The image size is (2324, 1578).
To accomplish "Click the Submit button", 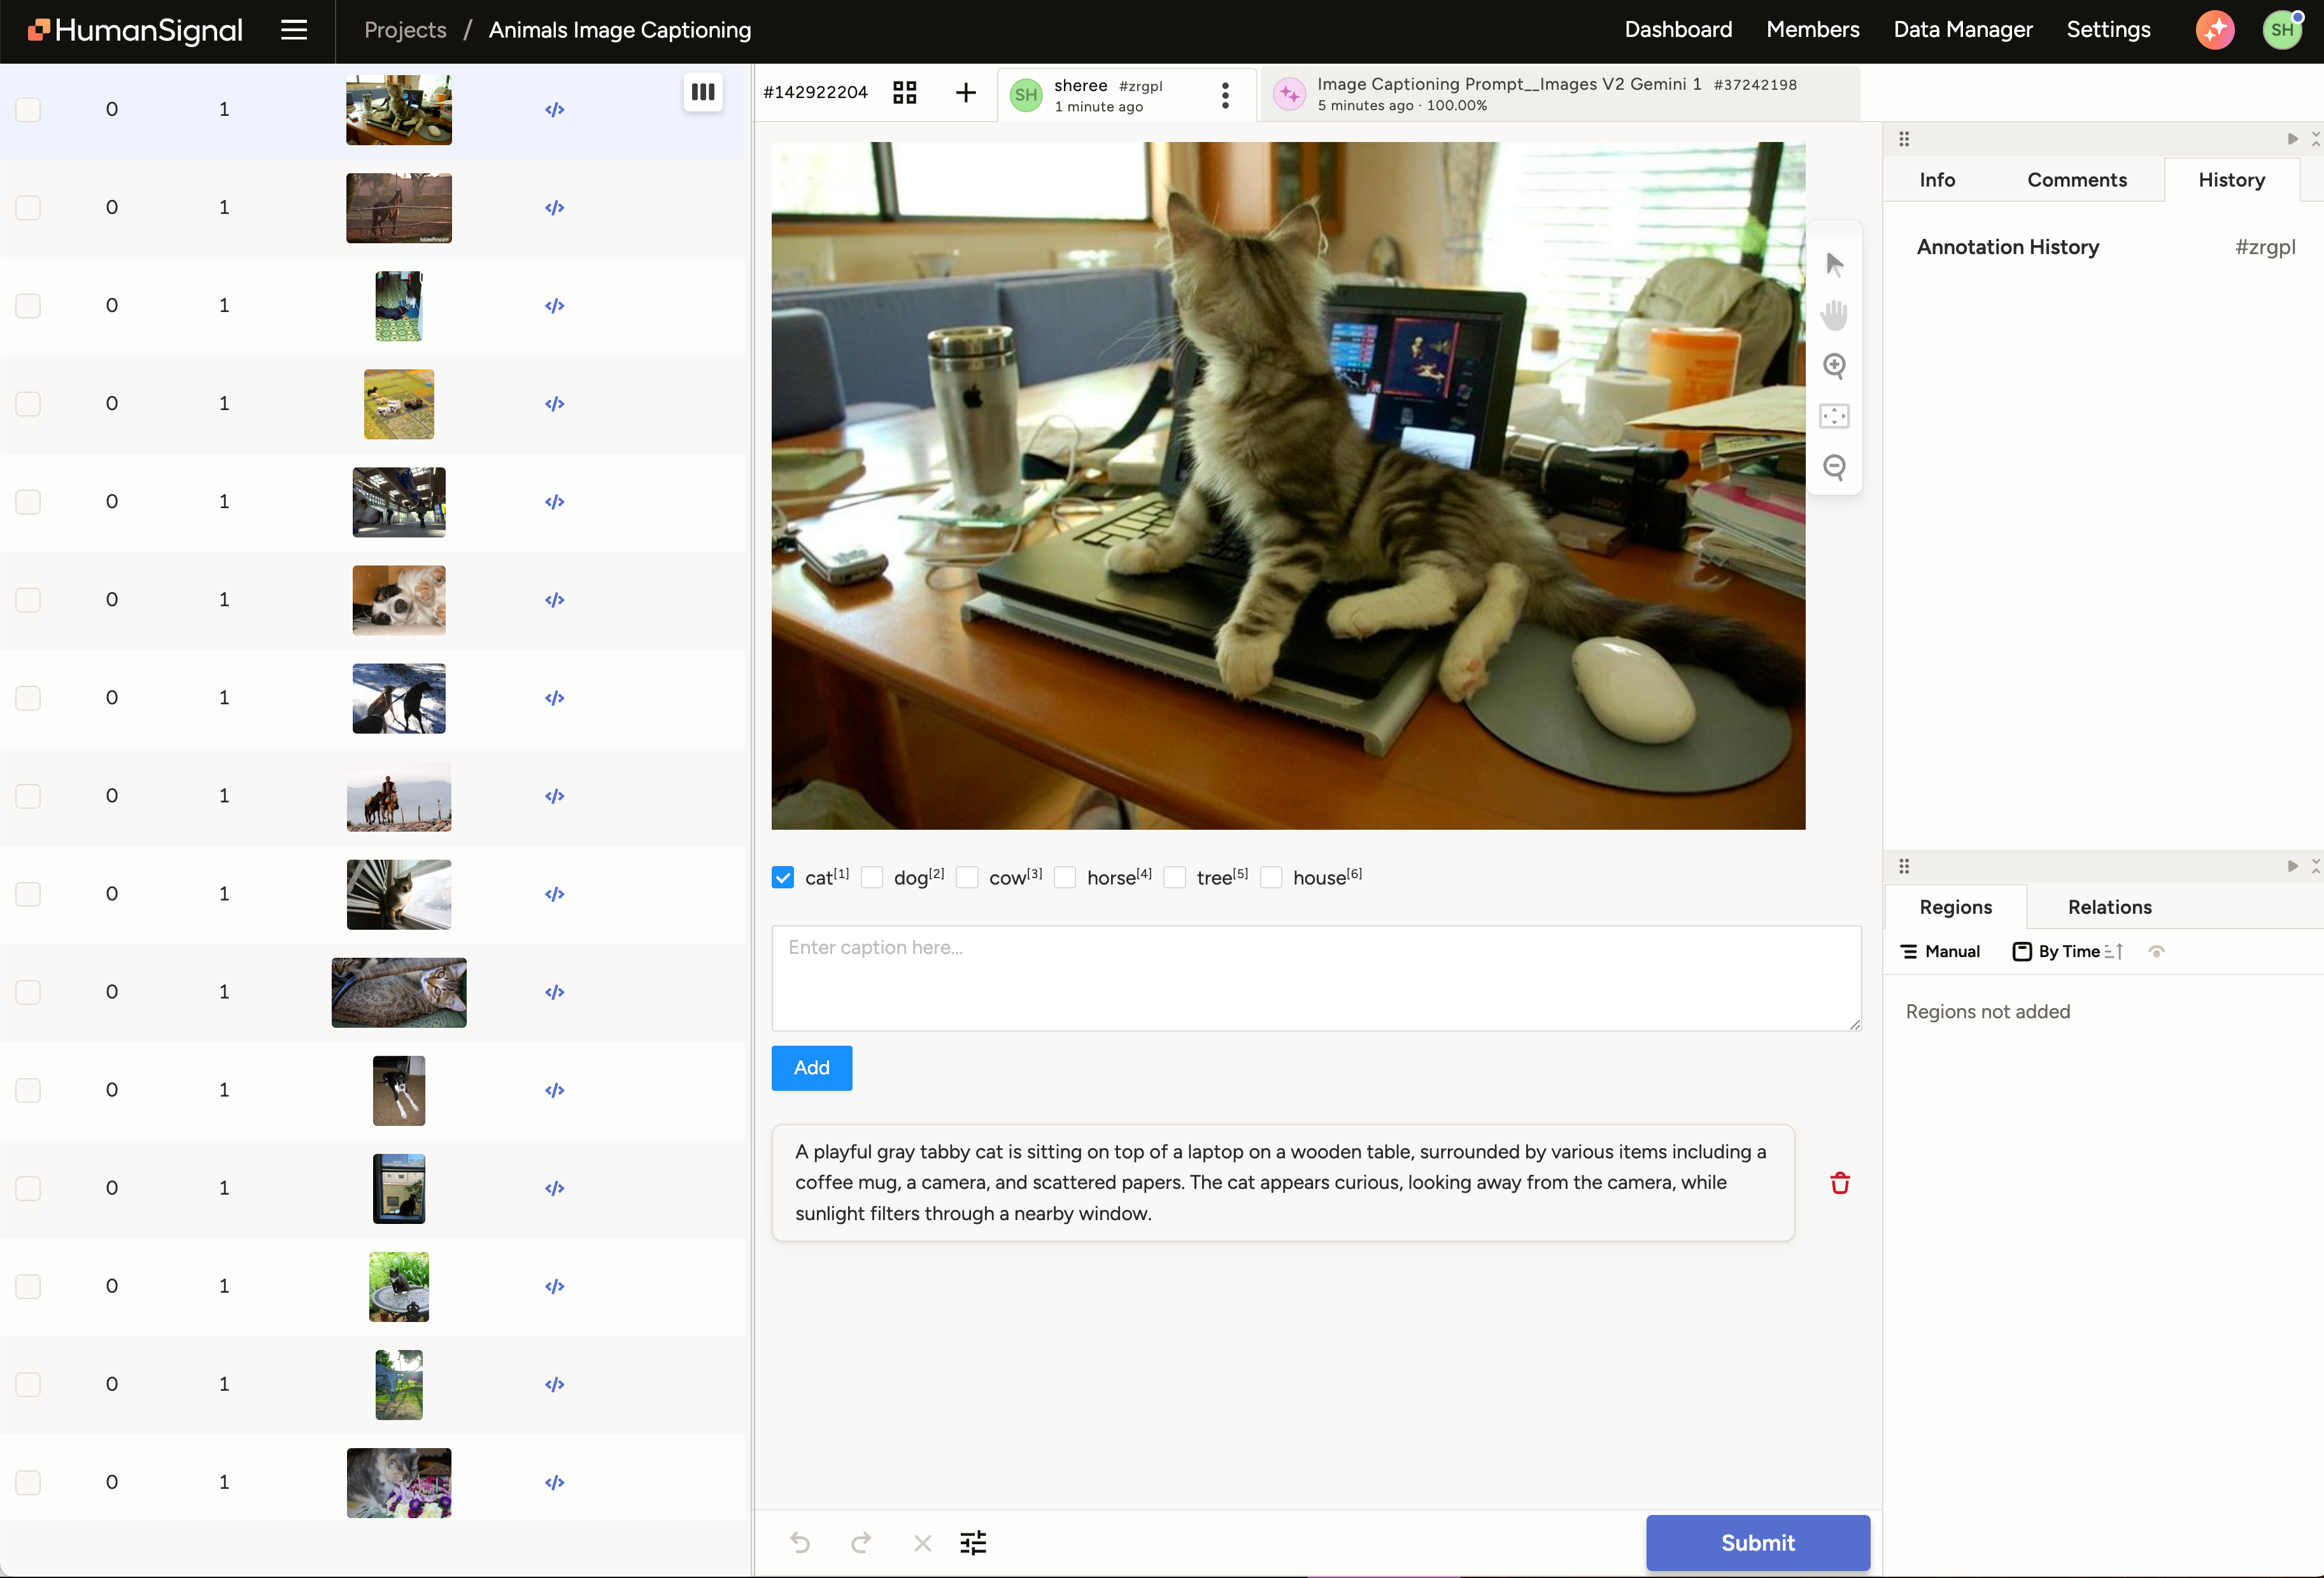I will click(1757, 1542).
